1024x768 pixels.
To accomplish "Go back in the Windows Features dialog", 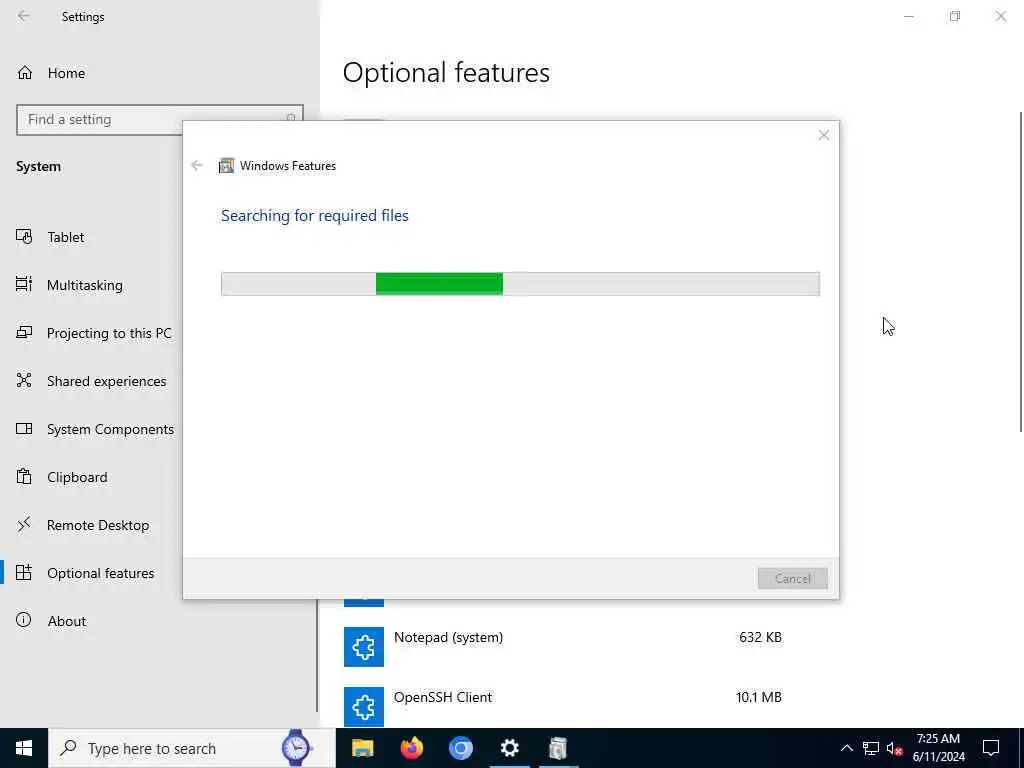I will [x=197, y=165].
